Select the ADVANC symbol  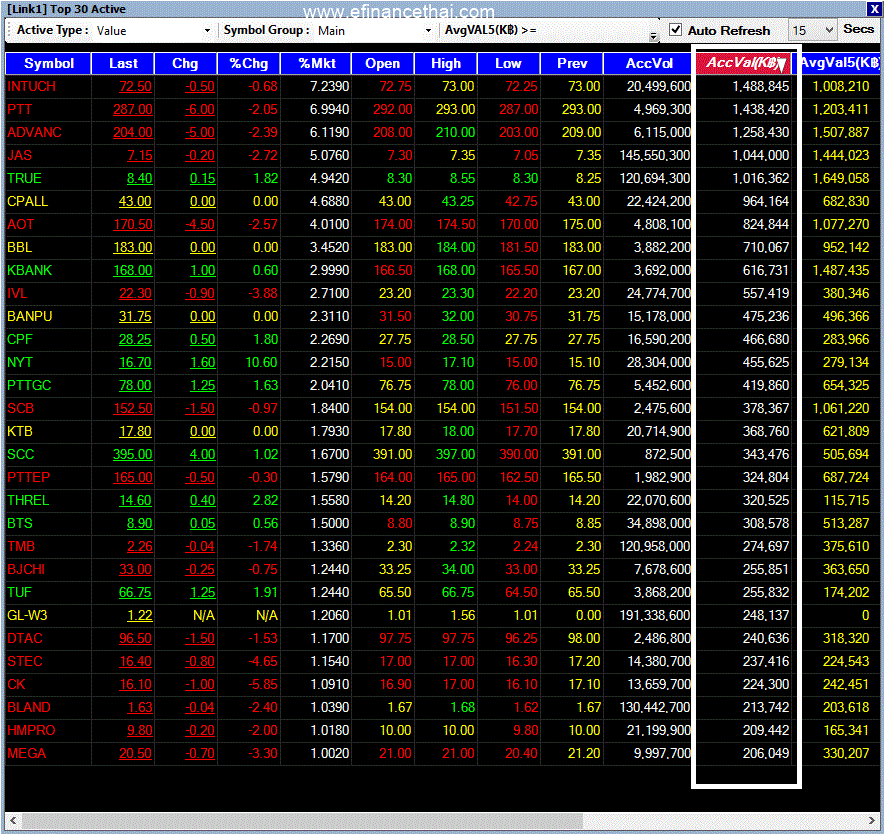coord(34,133)
